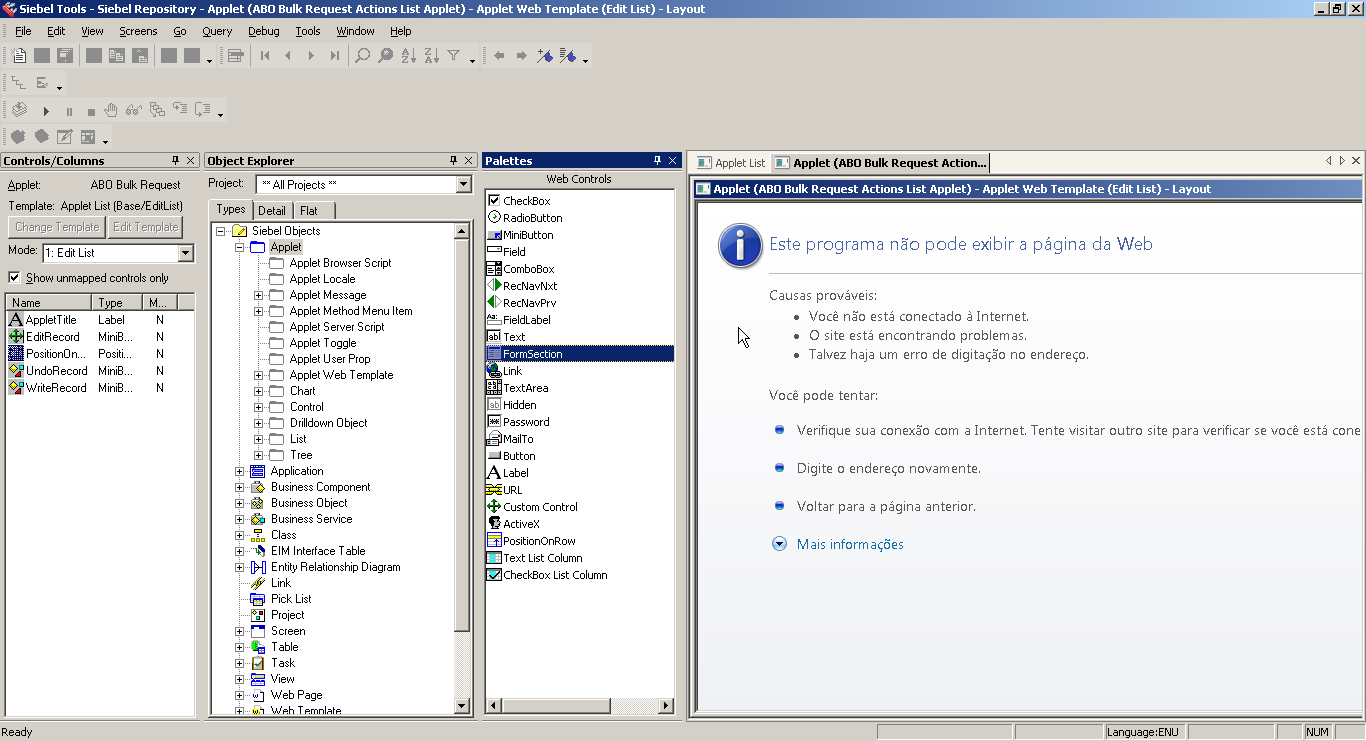Switch to the Detail tab

pyautogui.click(x=272, y=210)
